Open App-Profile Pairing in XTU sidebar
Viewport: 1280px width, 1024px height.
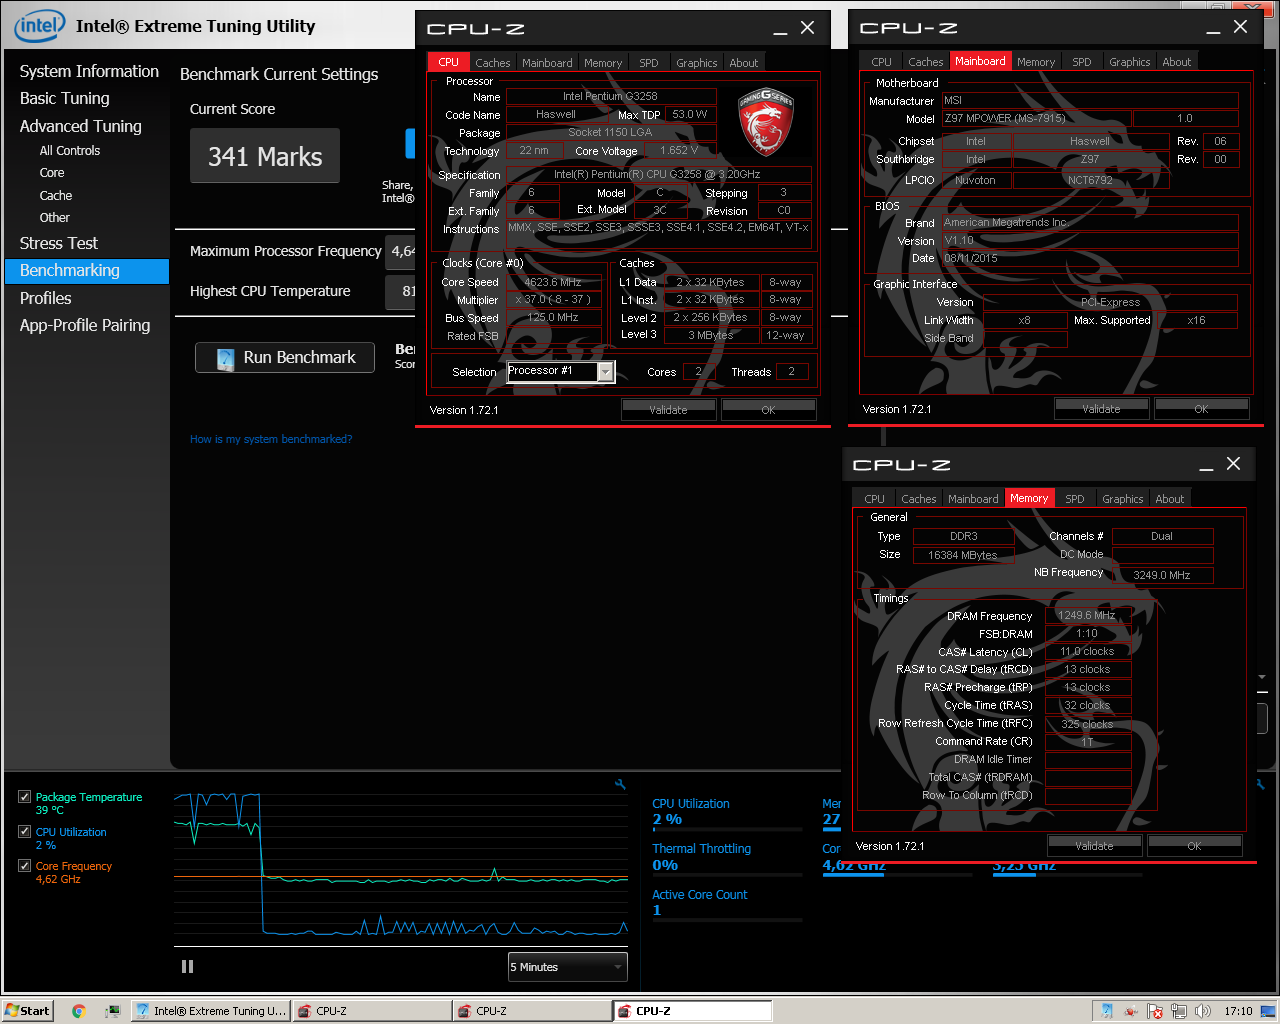[85, 325]
